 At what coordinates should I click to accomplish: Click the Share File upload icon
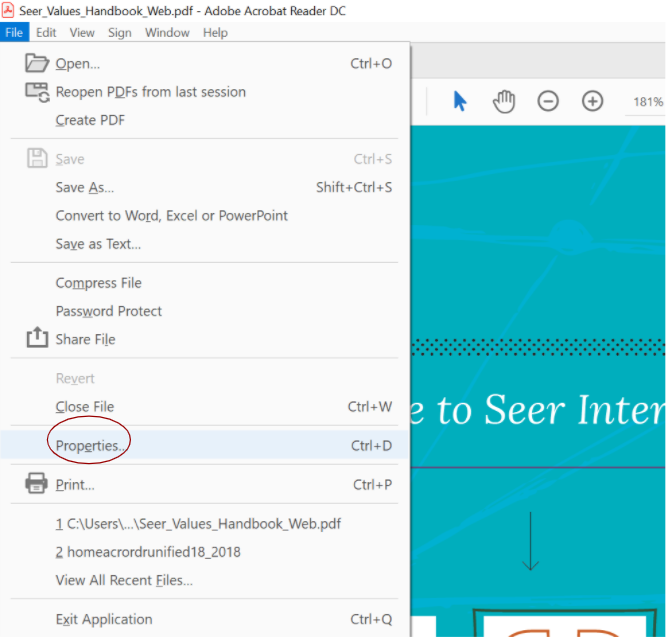[37, 338]
